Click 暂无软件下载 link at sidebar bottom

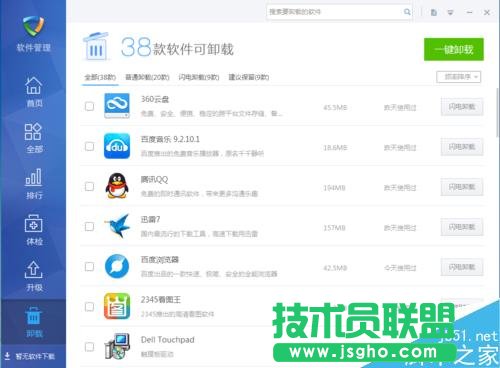(35, 356)
